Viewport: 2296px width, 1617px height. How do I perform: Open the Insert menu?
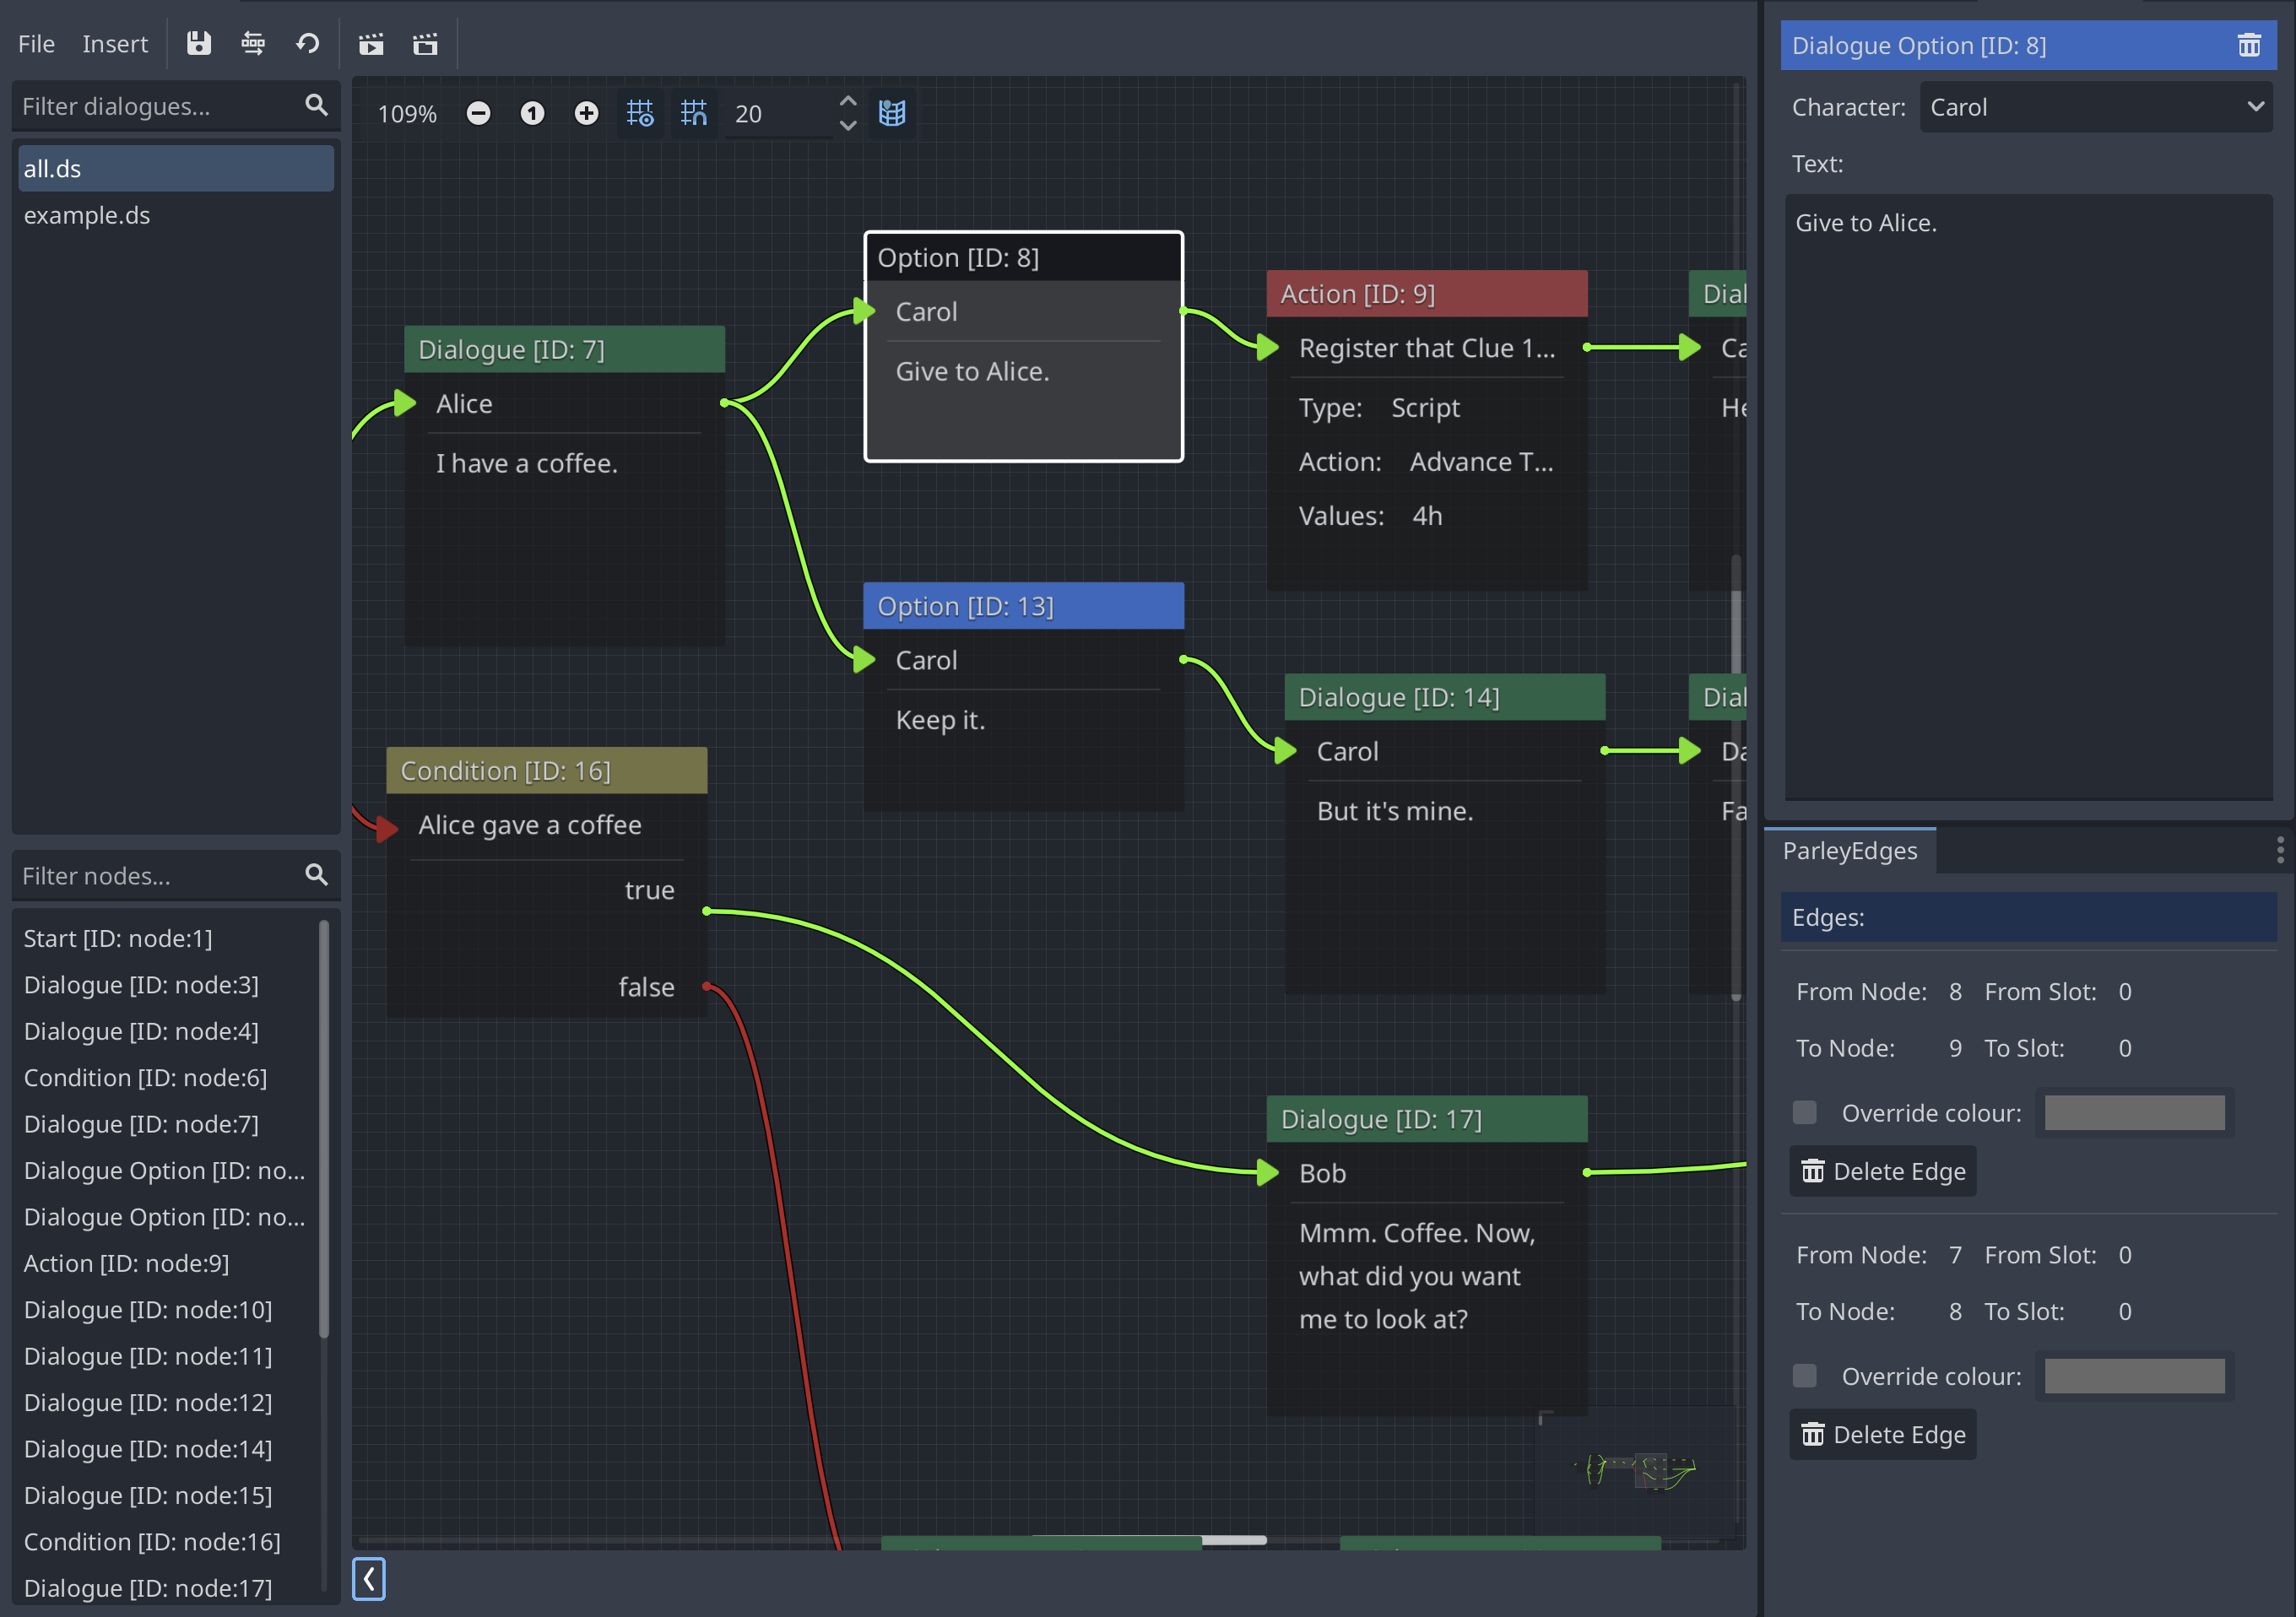tap(115, 44)
